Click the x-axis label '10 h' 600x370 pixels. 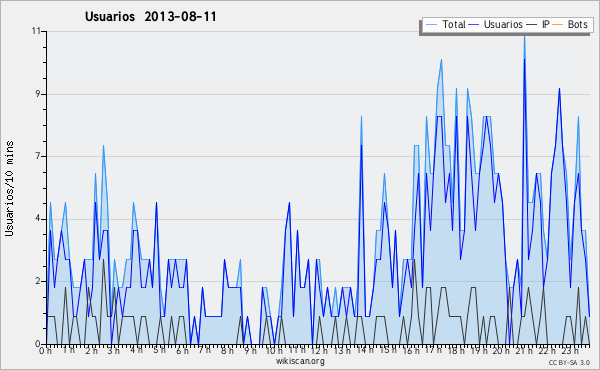(274, 351)
